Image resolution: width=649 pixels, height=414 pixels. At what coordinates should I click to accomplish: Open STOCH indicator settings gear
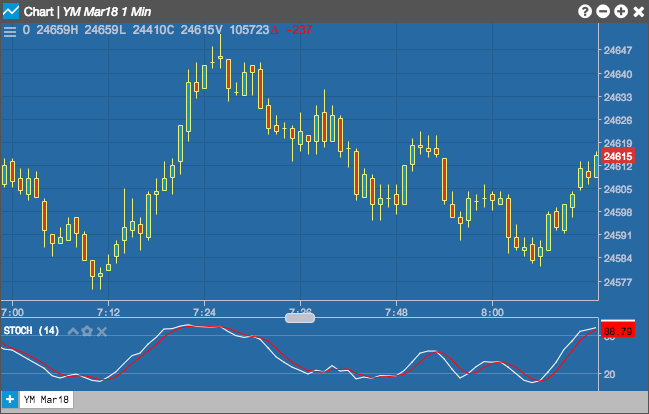tap(87, 331)
